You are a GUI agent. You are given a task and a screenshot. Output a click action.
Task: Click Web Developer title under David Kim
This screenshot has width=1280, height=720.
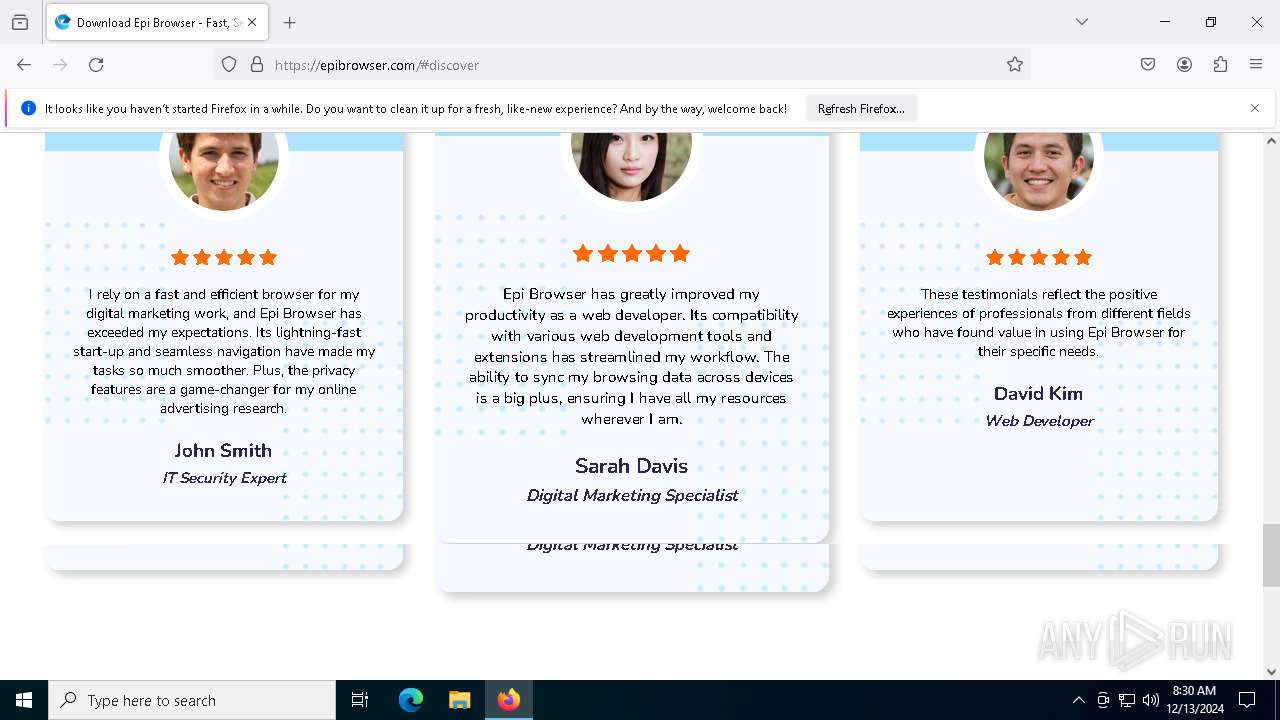click(x=1039, y=421)
